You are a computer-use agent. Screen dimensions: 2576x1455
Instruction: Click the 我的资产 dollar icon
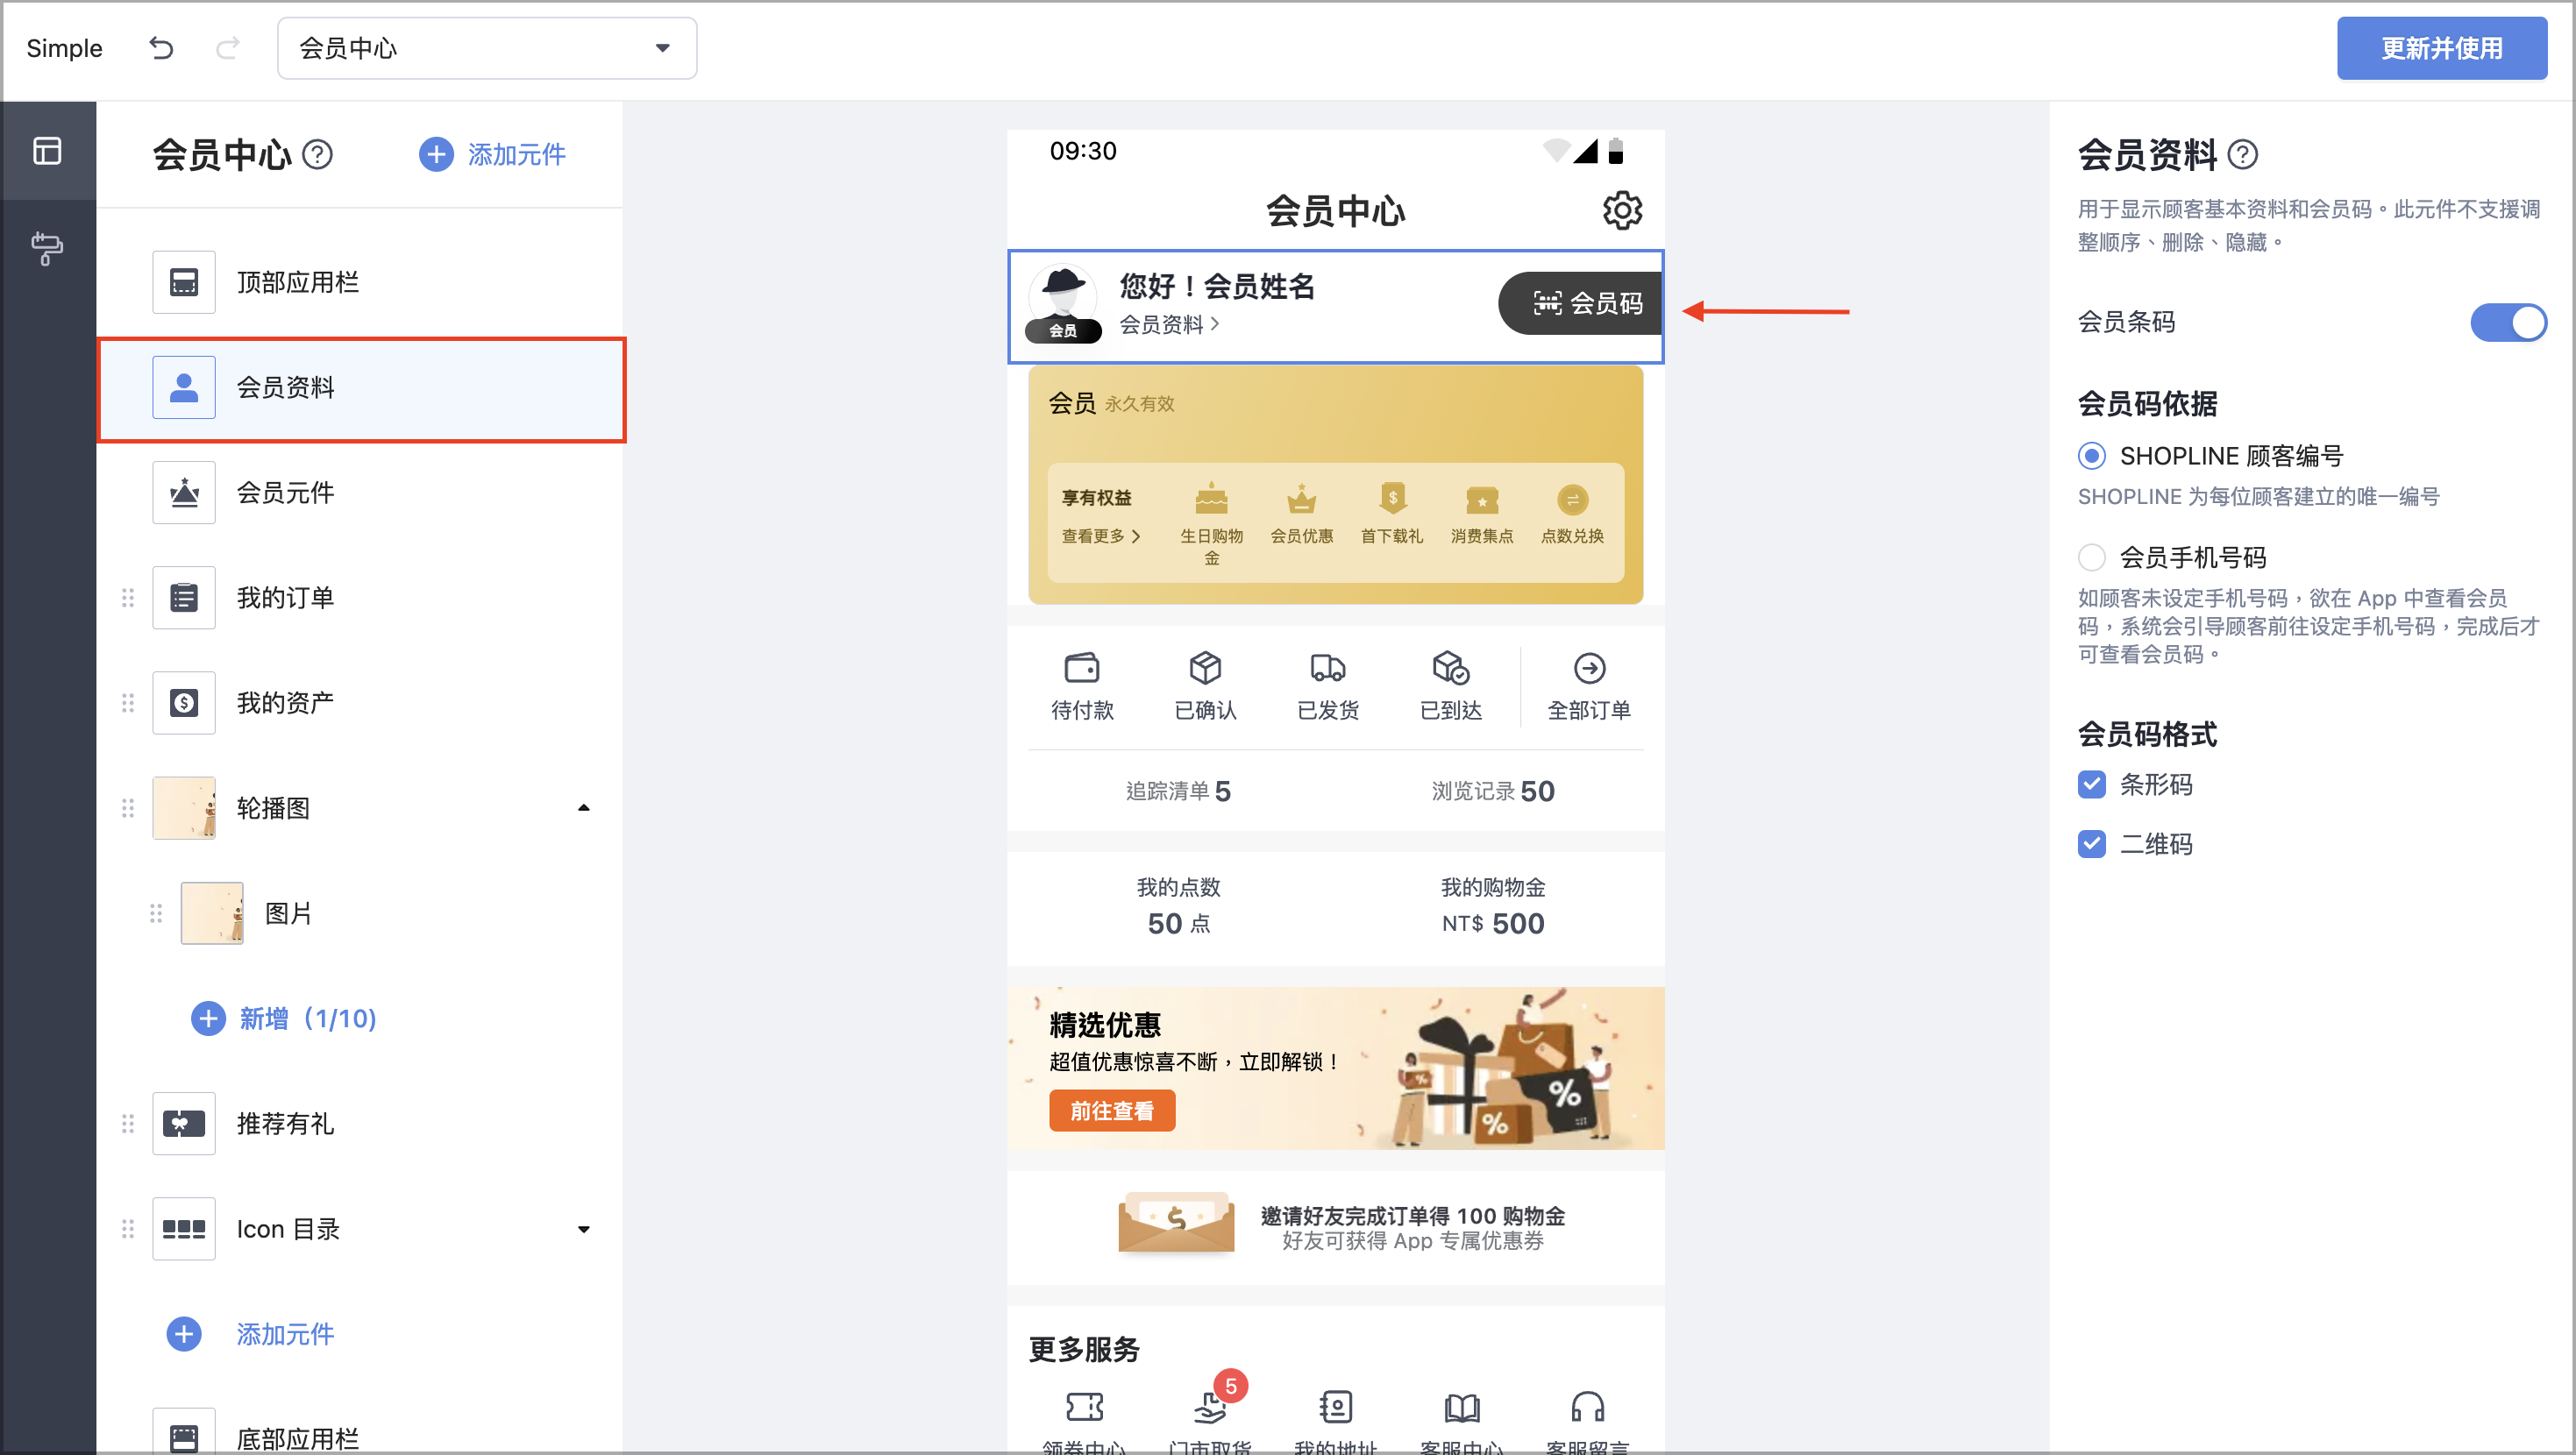(184, 703)
